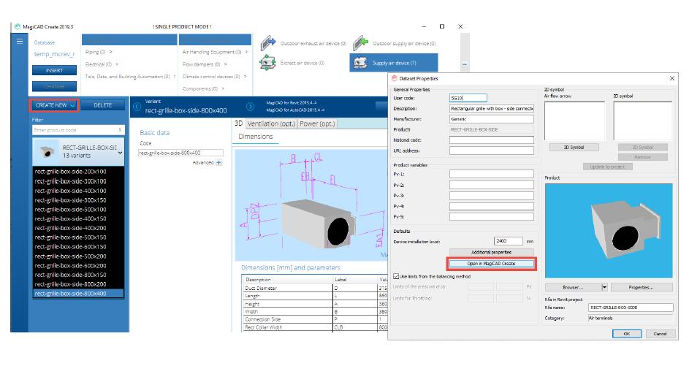Image resolution: width=700 pixels, height=366 pixels.
Task: Click the DELETE button
Action: click(x=103, y=105)
